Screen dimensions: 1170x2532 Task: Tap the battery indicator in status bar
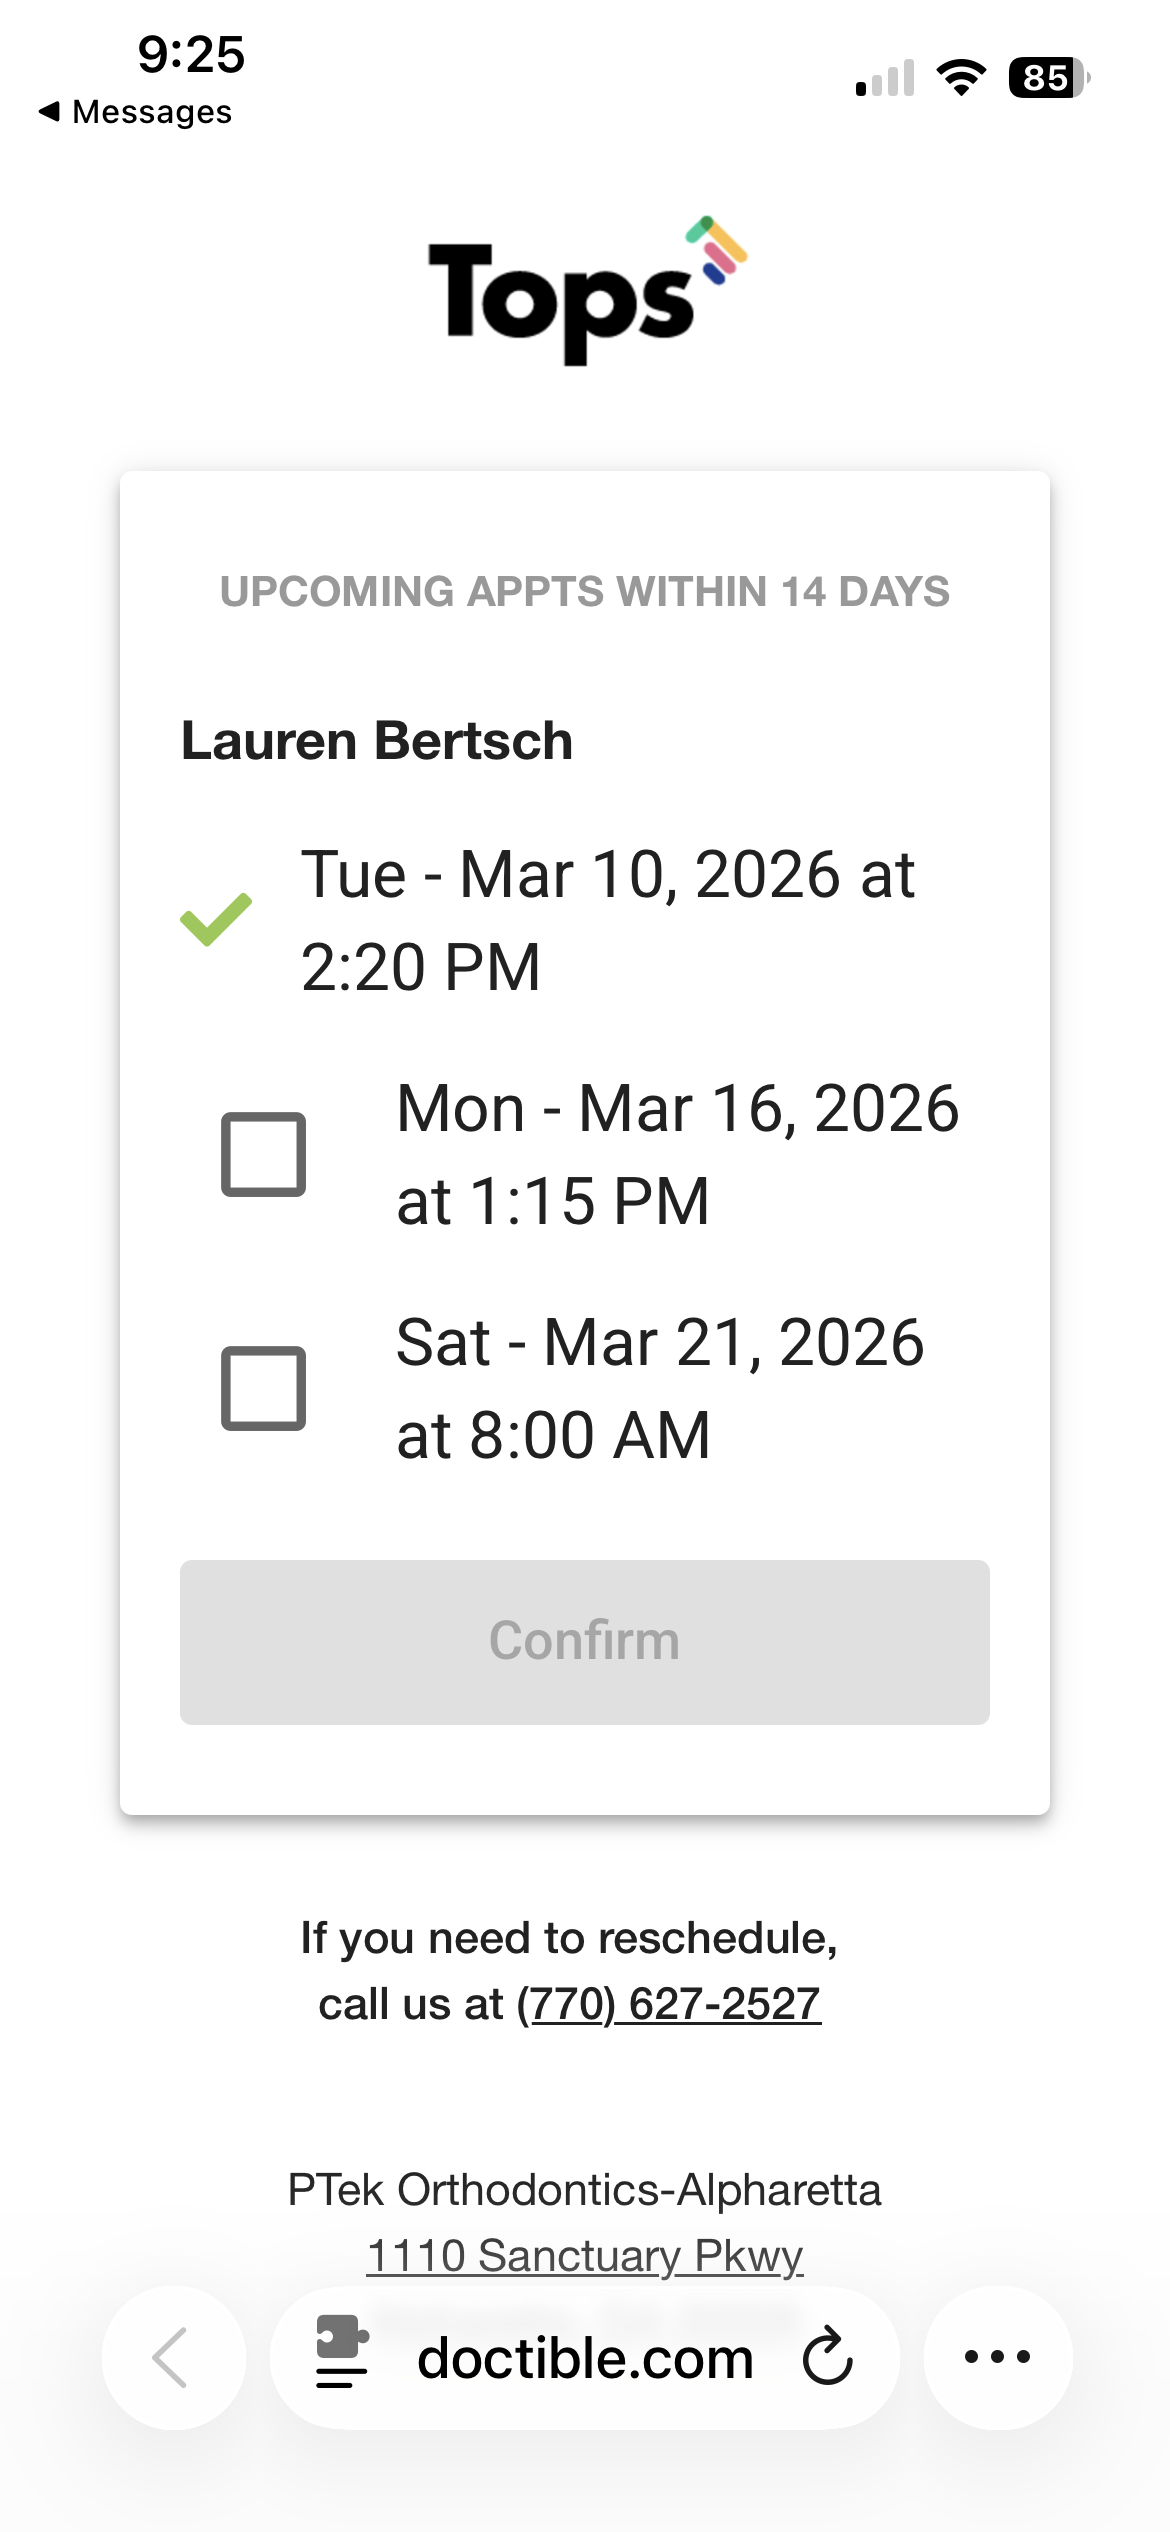click(x=1048, y=78)
